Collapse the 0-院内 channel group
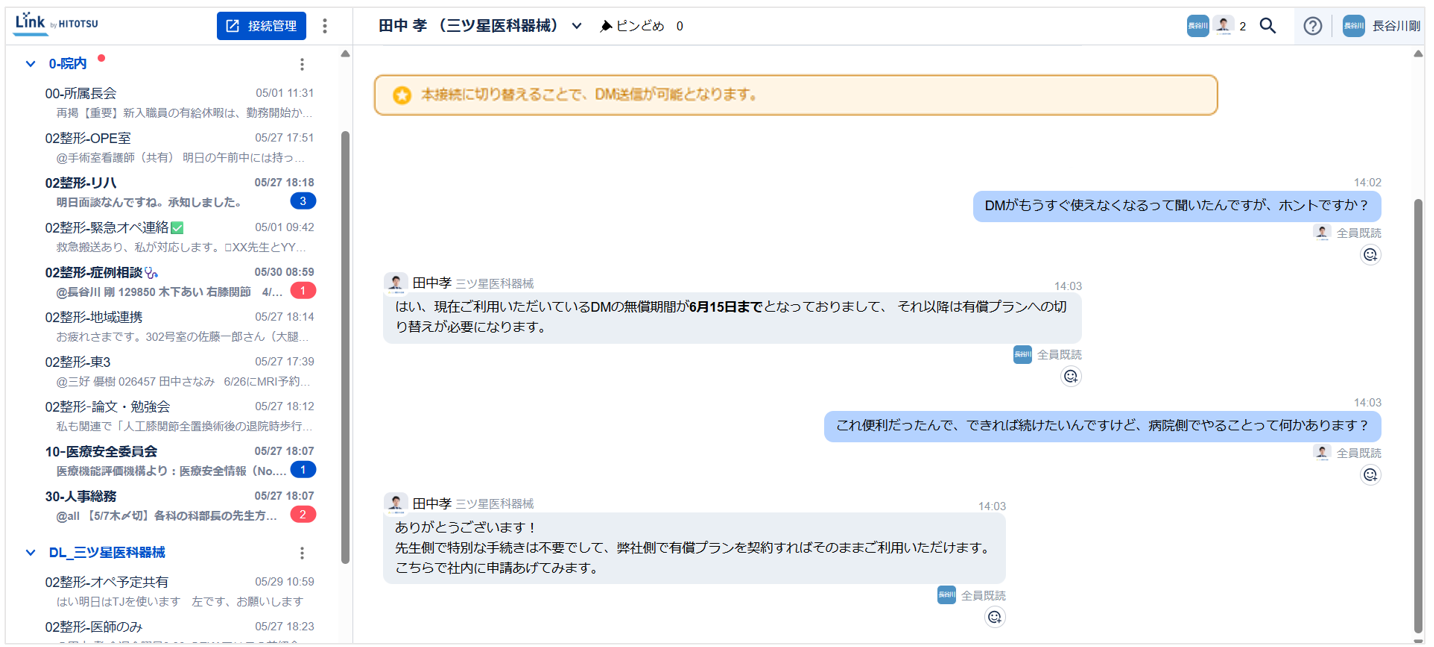The height and width of the screenshot is (647, 1434). pyautogui.click(x=30, y=64)
